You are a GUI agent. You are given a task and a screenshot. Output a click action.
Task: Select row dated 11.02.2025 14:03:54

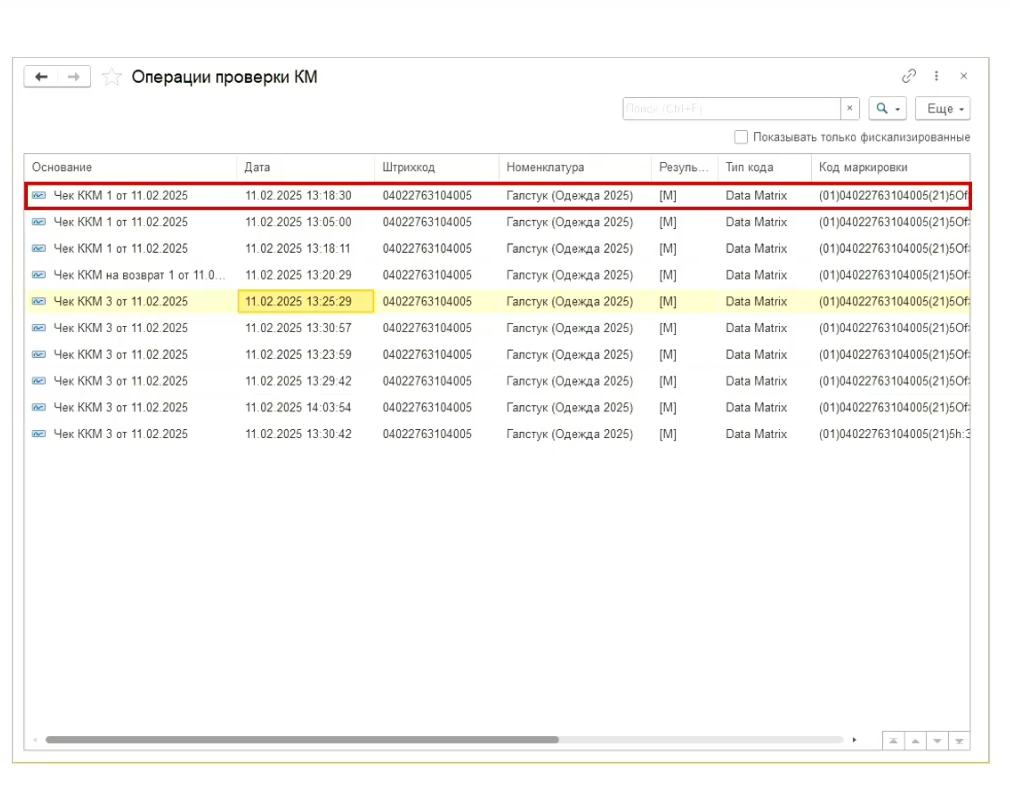click(x=298, y=407)
